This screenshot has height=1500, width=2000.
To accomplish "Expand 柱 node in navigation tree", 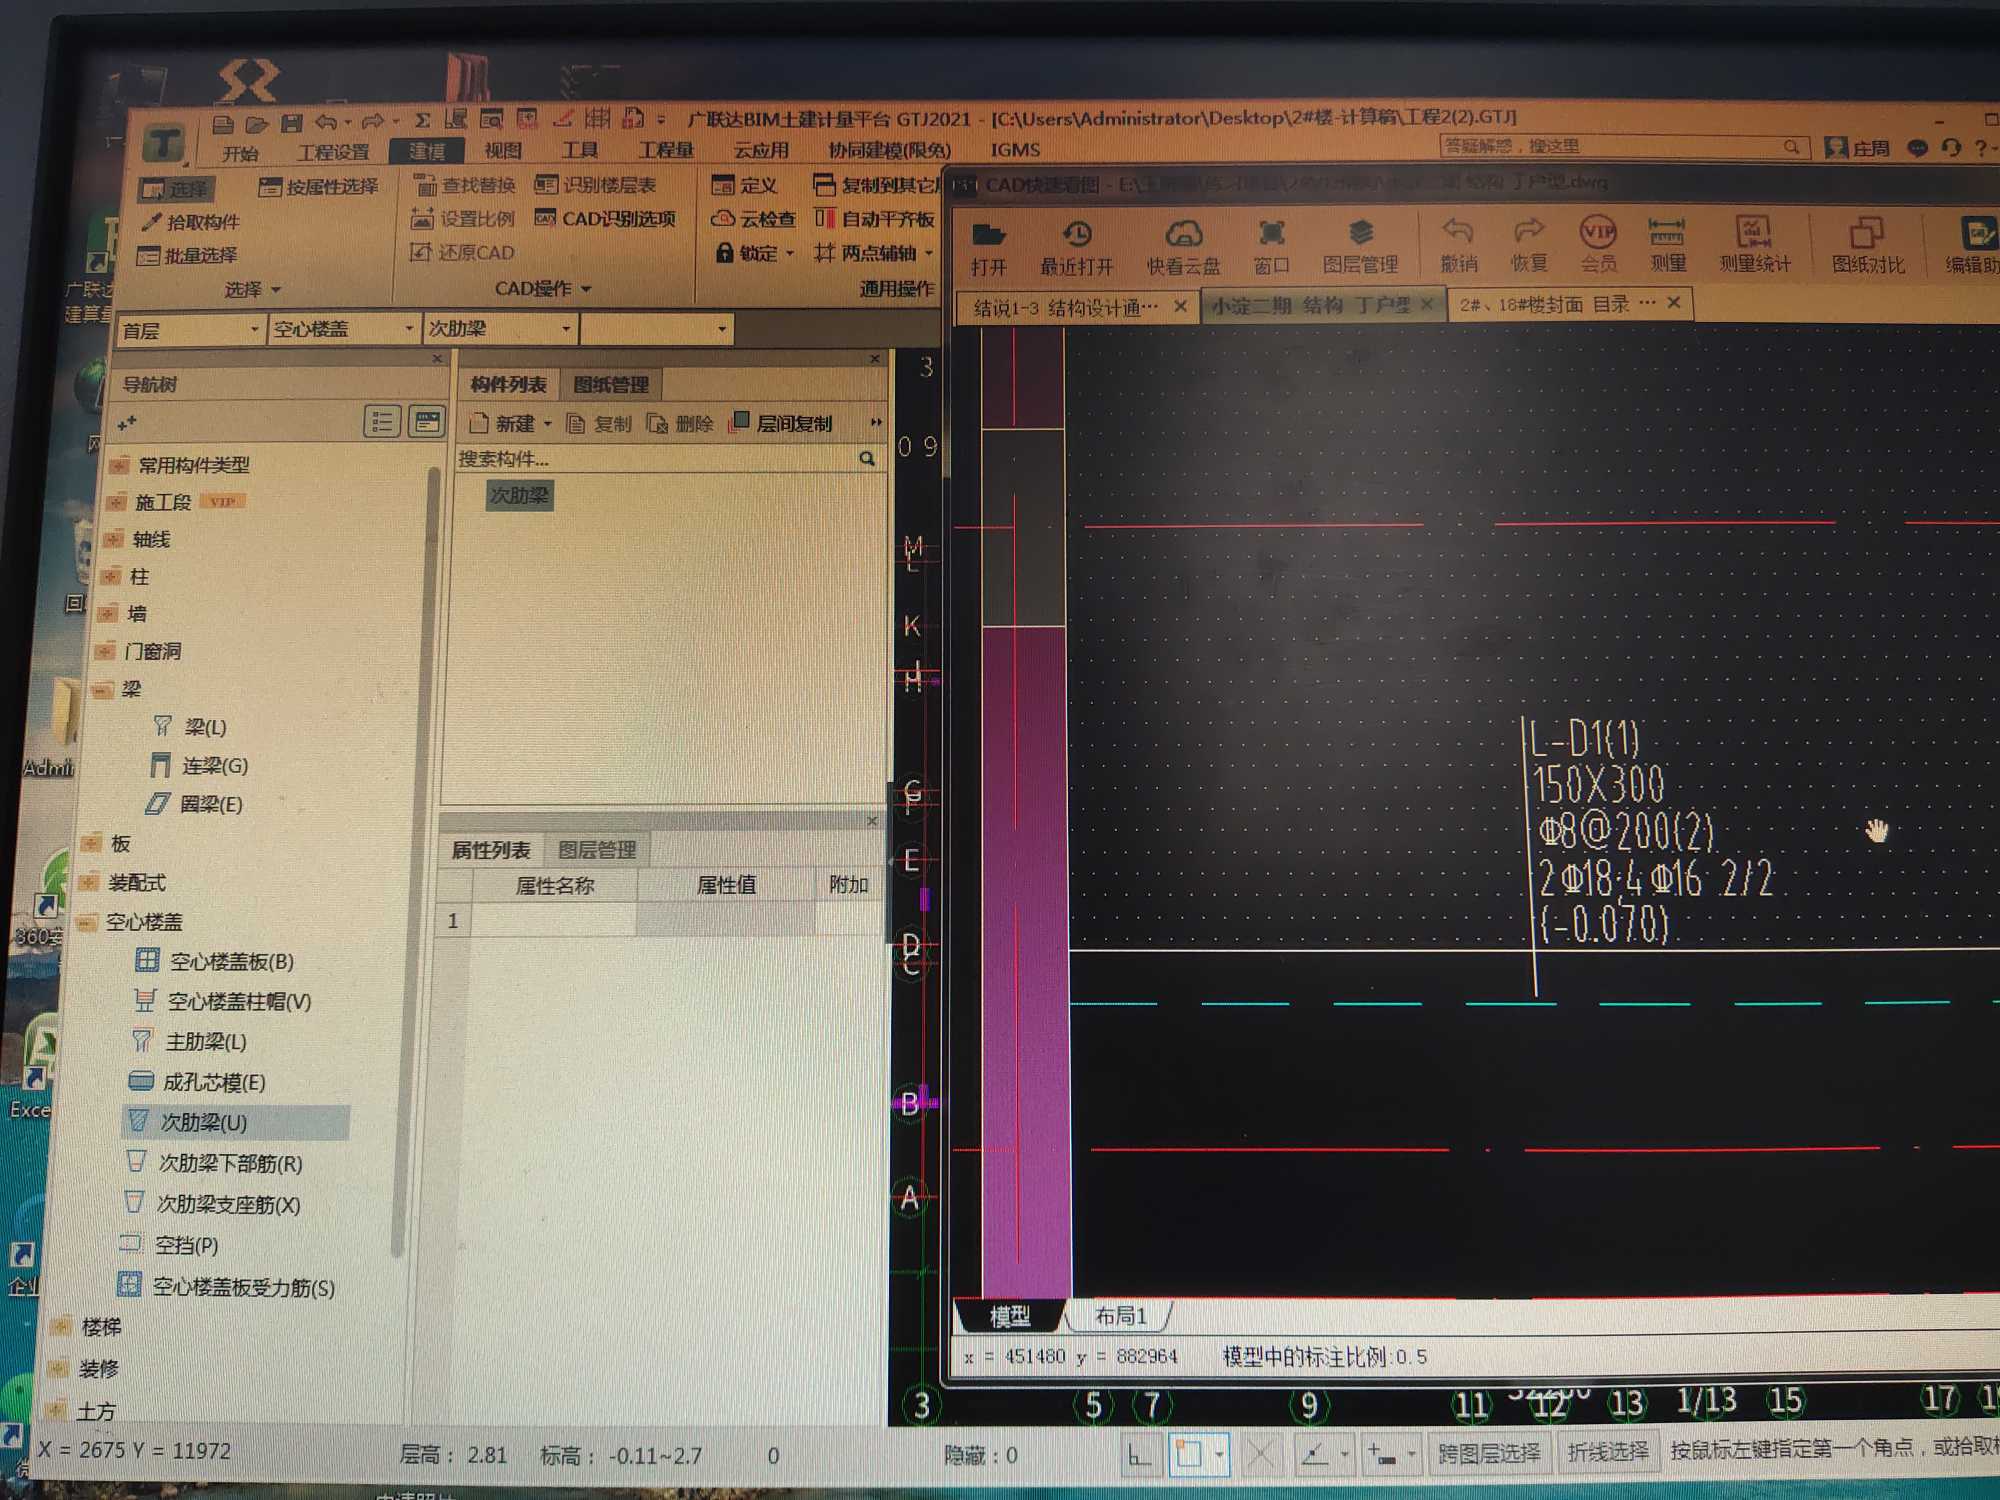I will 111,576.
